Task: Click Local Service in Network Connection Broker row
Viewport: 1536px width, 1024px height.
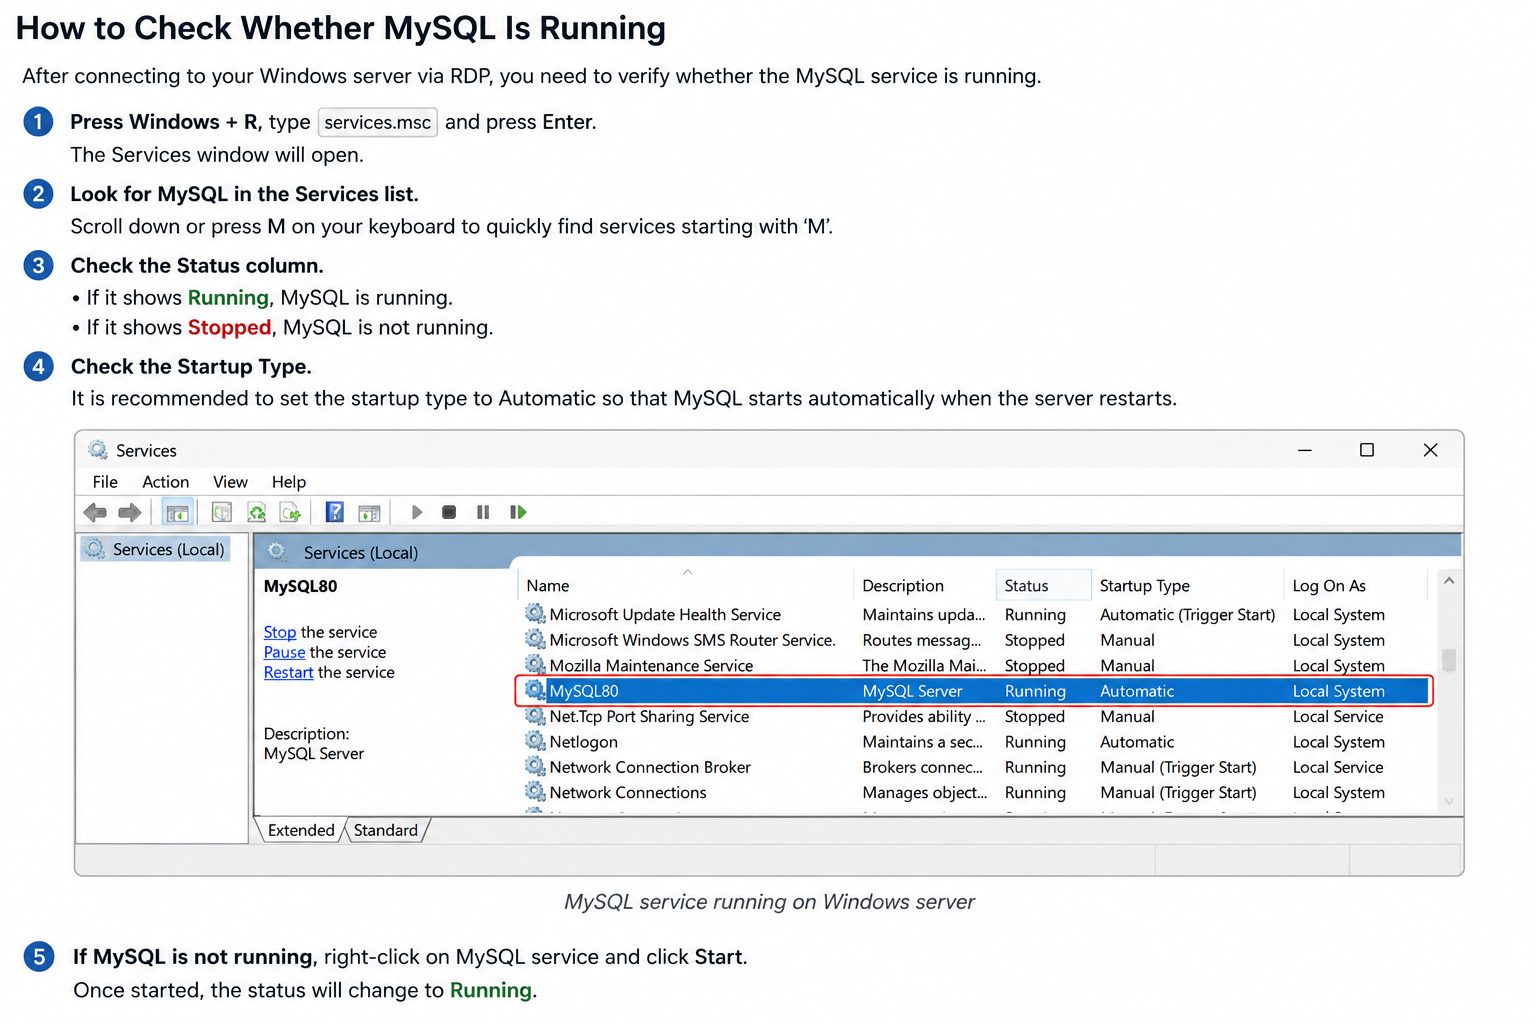Action: point(1338,767)
